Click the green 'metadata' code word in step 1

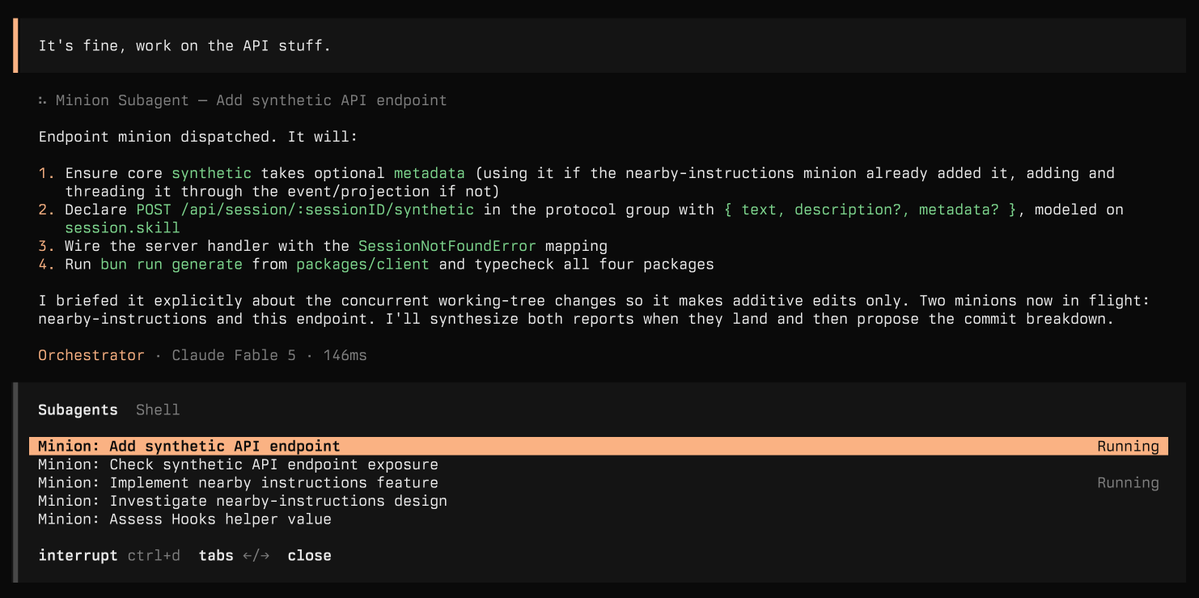(x=430, y=174)
